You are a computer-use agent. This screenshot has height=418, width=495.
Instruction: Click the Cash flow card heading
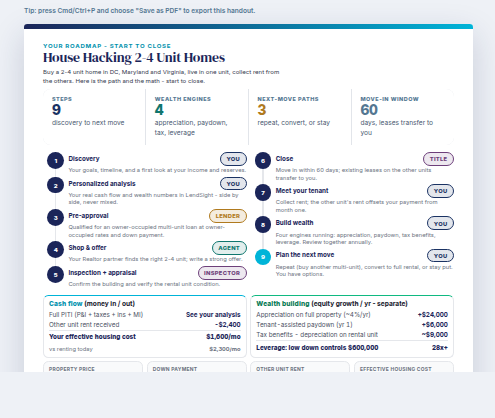tap(92, 304)
